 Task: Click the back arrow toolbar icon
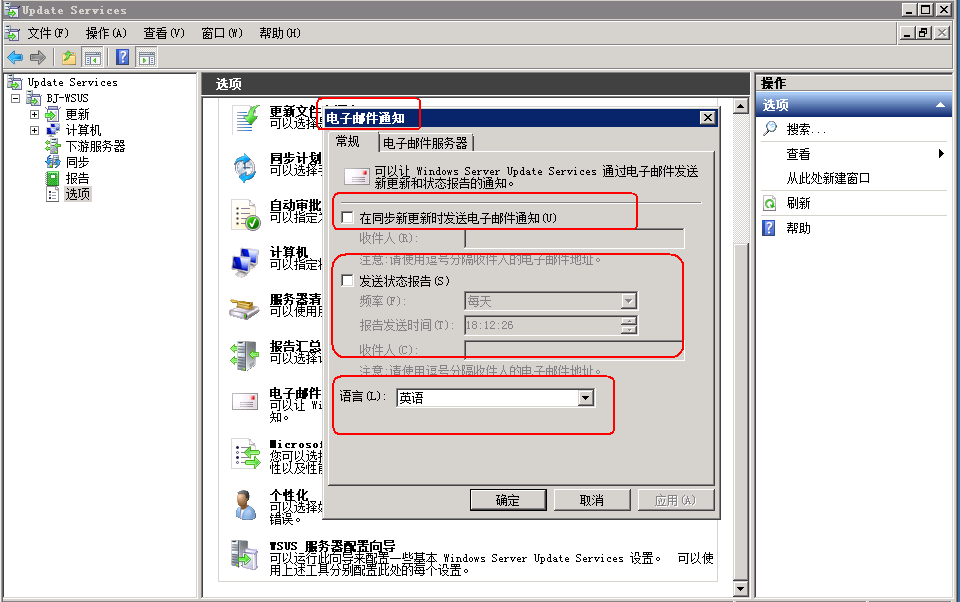click(15, 58)
